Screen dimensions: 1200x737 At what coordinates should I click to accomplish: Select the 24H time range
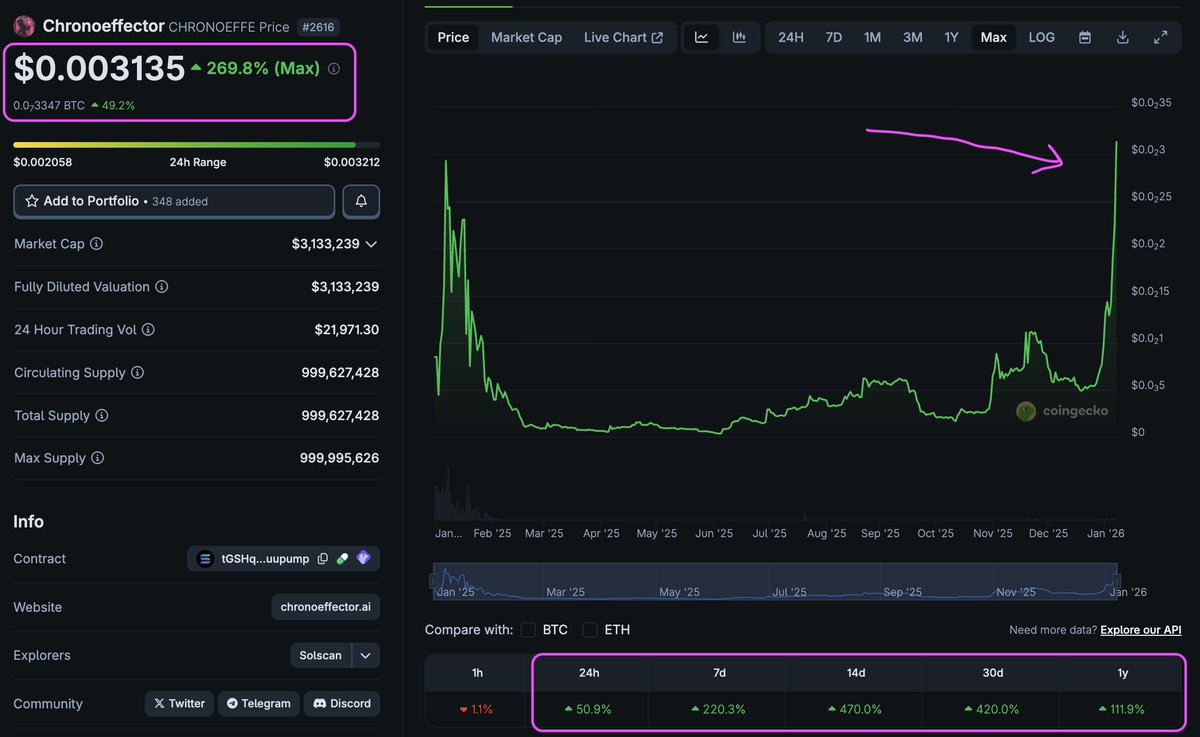pos(790,37)
